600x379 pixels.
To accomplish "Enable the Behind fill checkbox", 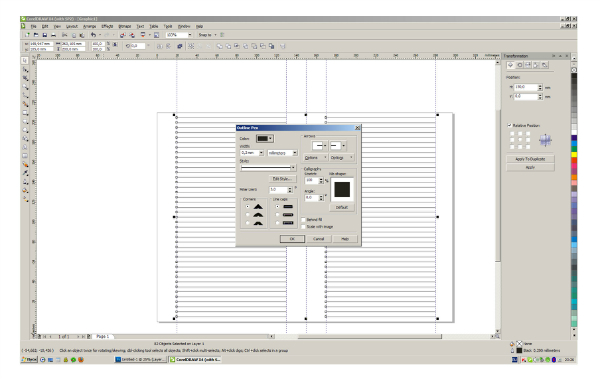I will 303,220.
